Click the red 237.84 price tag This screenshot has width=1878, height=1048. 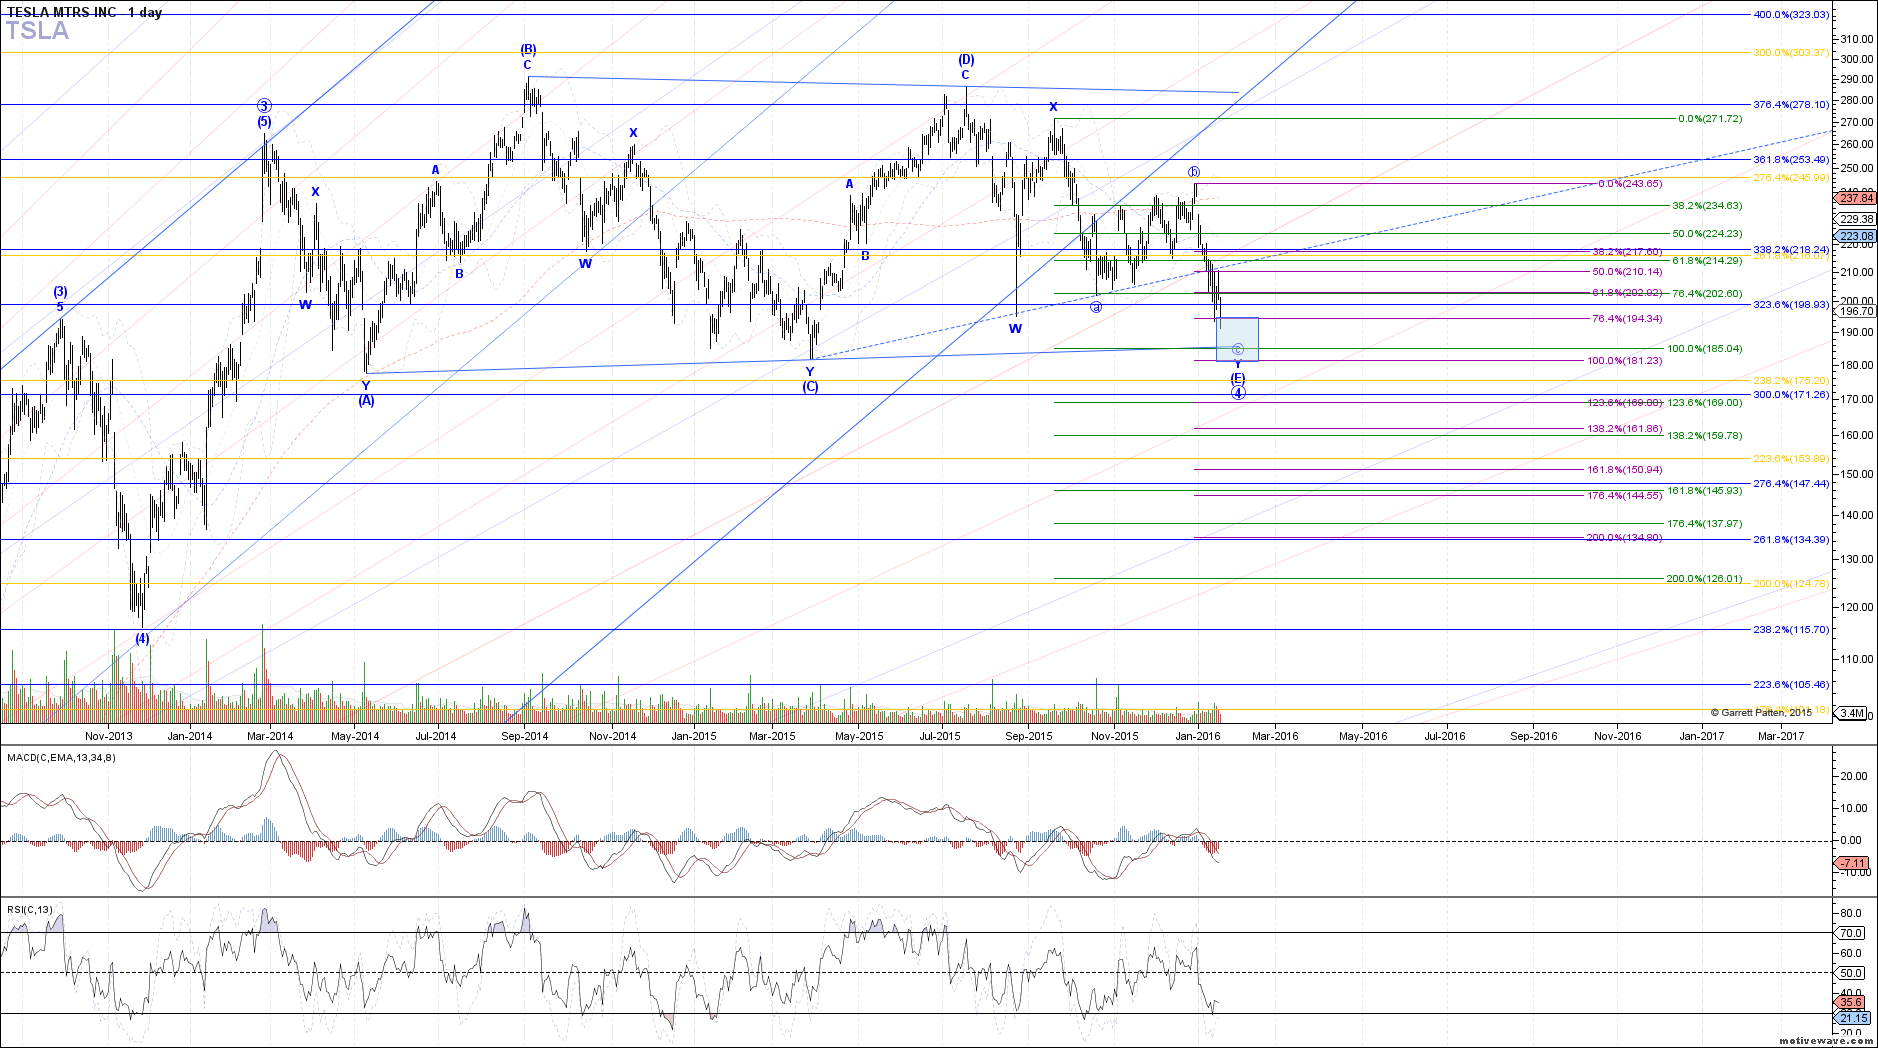1855,198
